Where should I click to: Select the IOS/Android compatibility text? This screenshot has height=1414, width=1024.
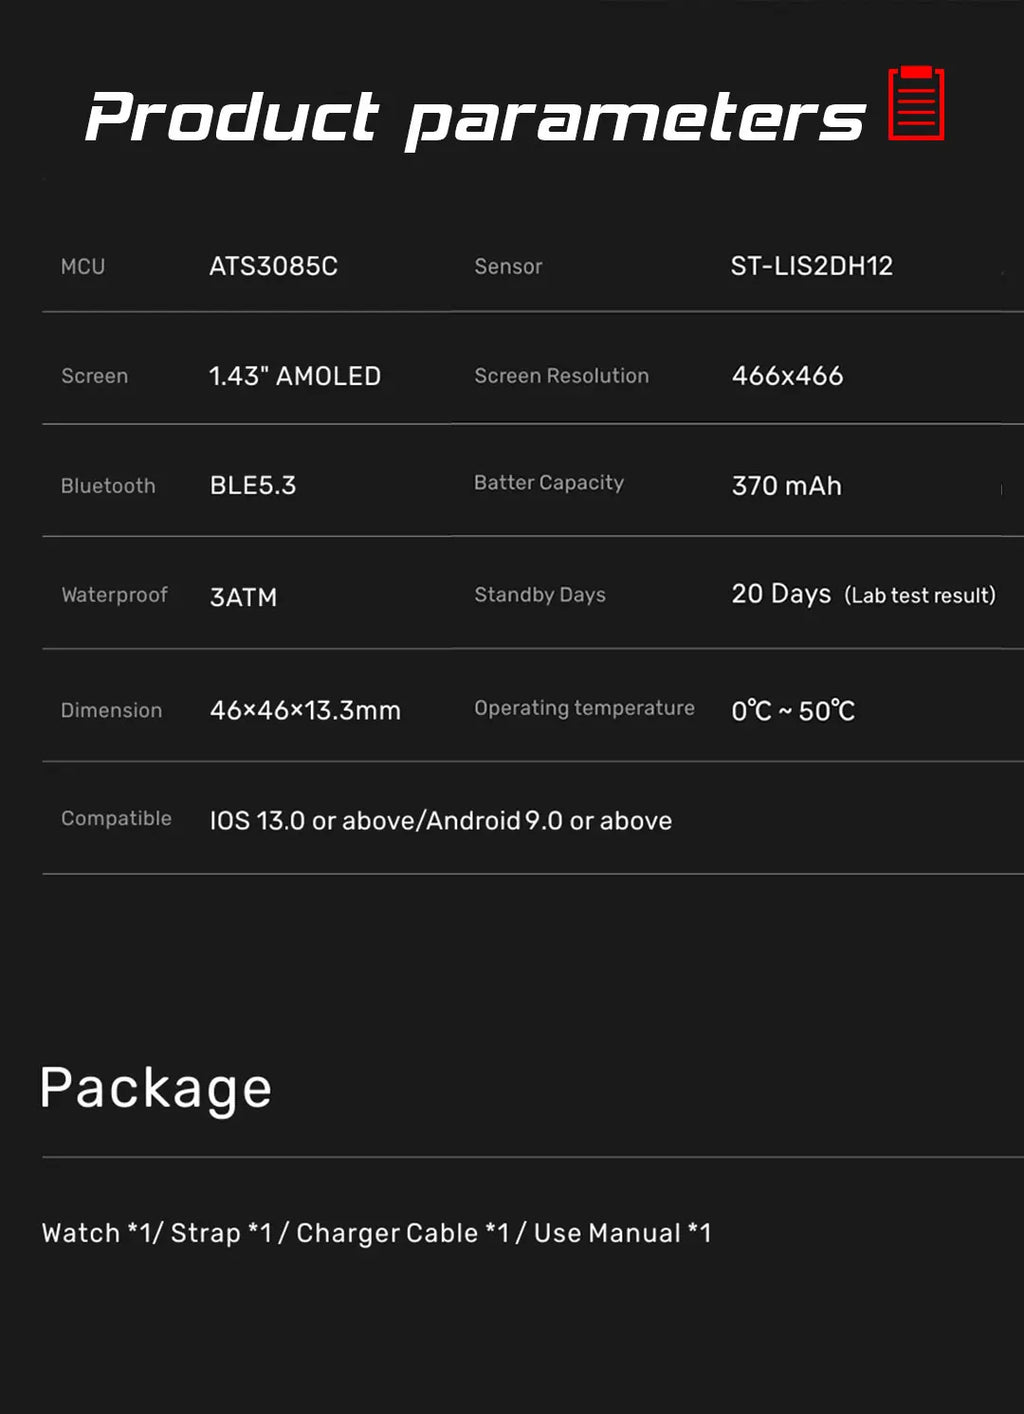(x=440, y=821)
